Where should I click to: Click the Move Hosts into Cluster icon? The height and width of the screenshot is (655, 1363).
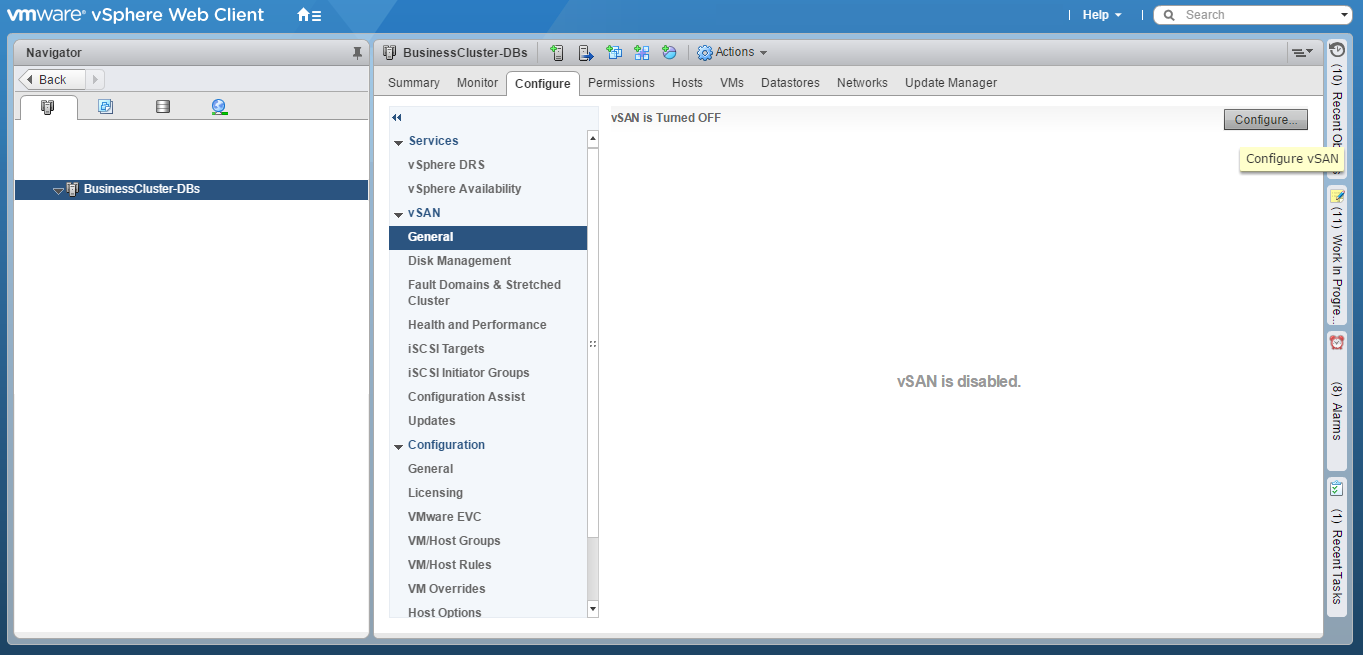586,53
